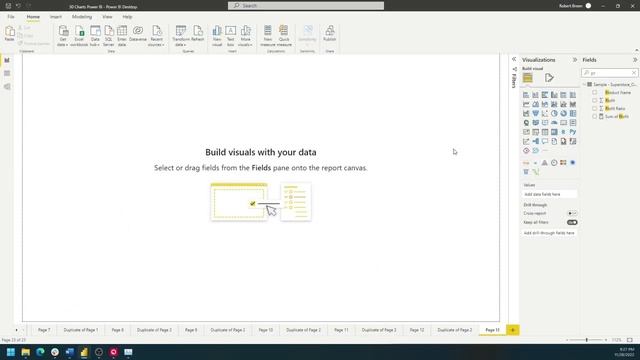Switch to the Modeling ribbon tab
Image resolution: width=640 pixels, height=360 pixels.
[x=82, y=17]
